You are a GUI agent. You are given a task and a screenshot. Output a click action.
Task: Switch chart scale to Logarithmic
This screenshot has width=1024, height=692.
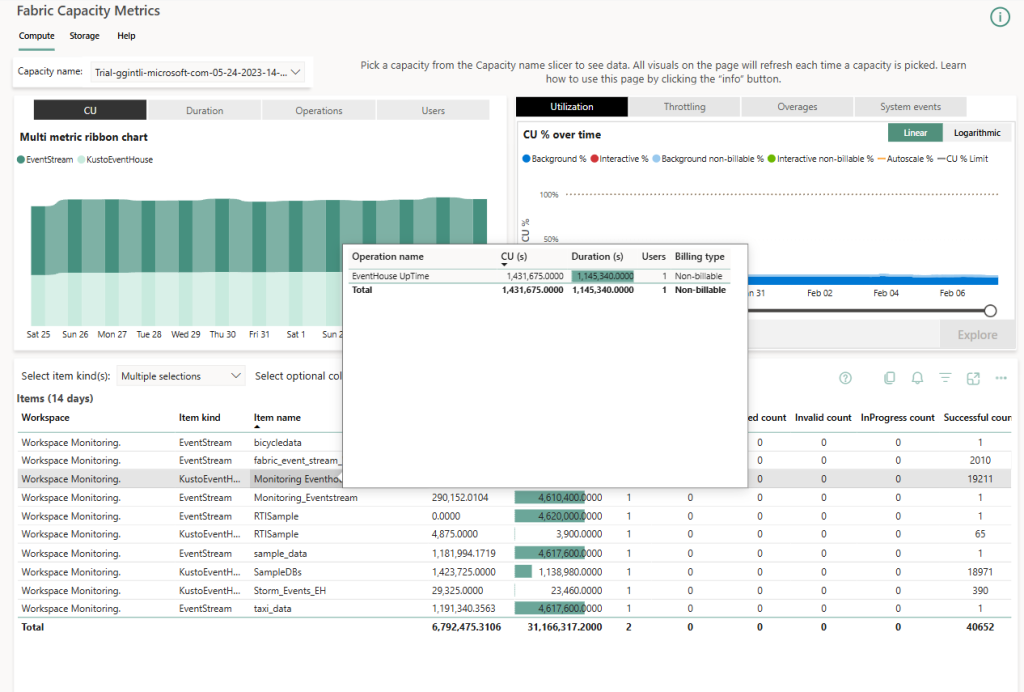coord(977,132)
